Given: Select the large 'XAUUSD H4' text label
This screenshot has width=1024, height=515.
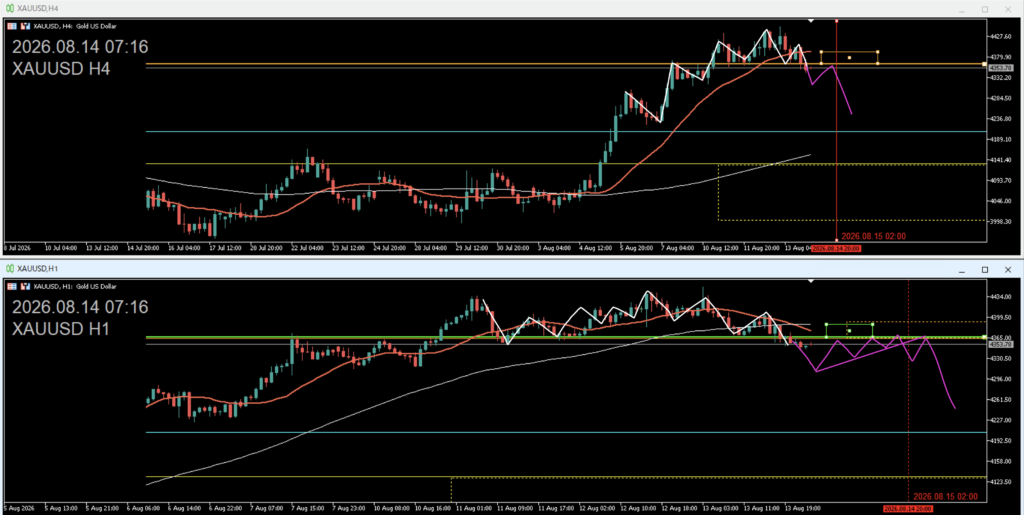Looking at the screenshot, I should [61, 69].
